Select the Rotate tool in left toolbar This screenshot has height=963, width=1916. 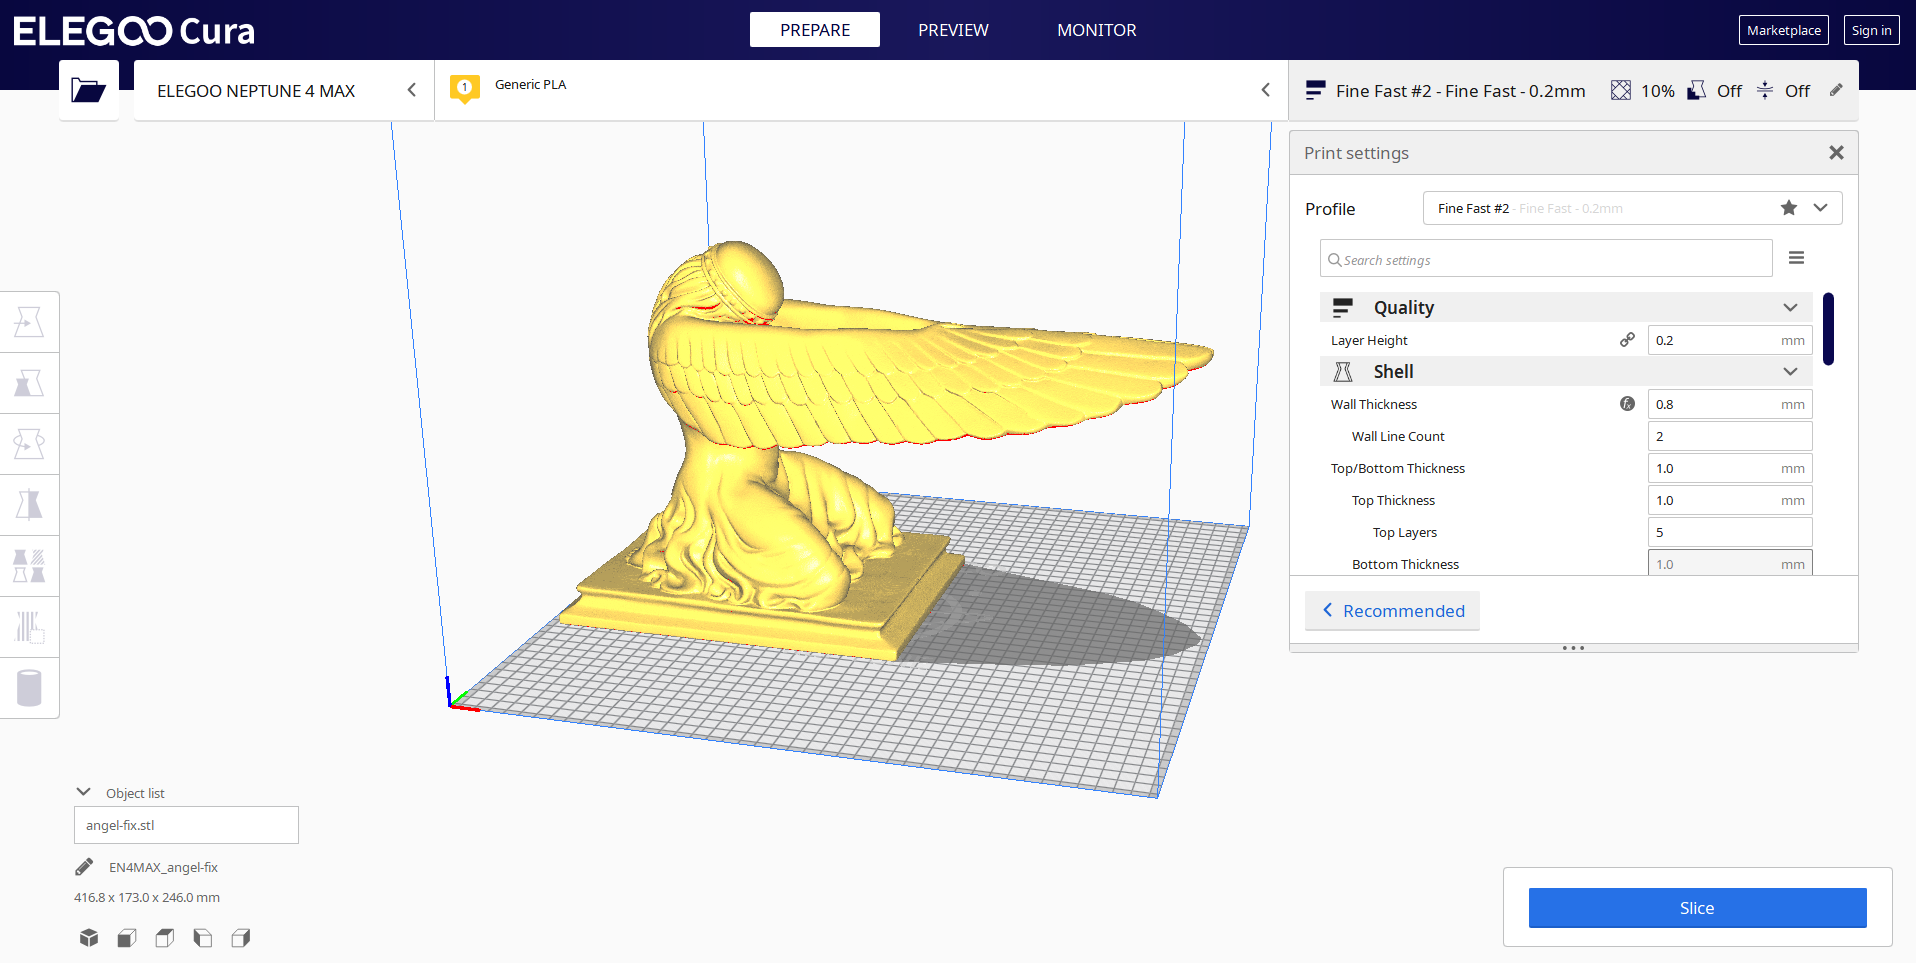click(29, 444)
